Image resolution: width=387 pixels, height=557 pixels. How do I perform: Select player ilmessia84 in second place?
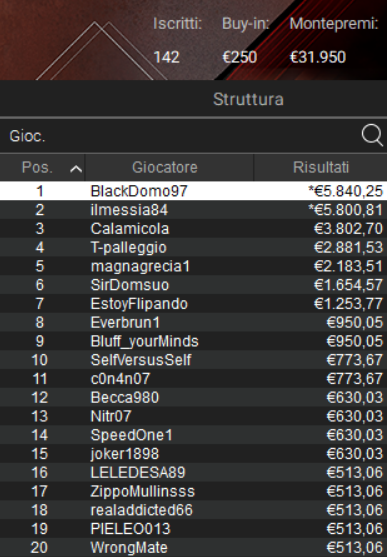193,210
